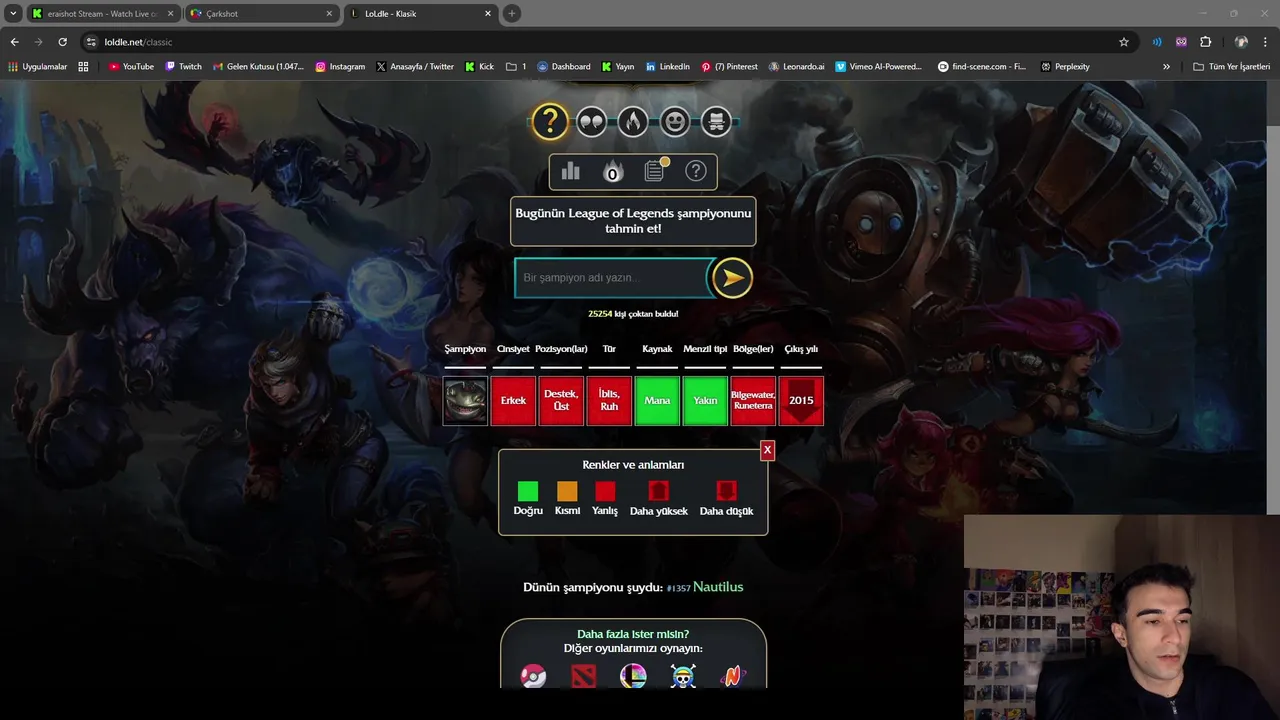Open the Anasayfa / Twitter bookmark
The image size is (1280, 720).
[415, 67]
